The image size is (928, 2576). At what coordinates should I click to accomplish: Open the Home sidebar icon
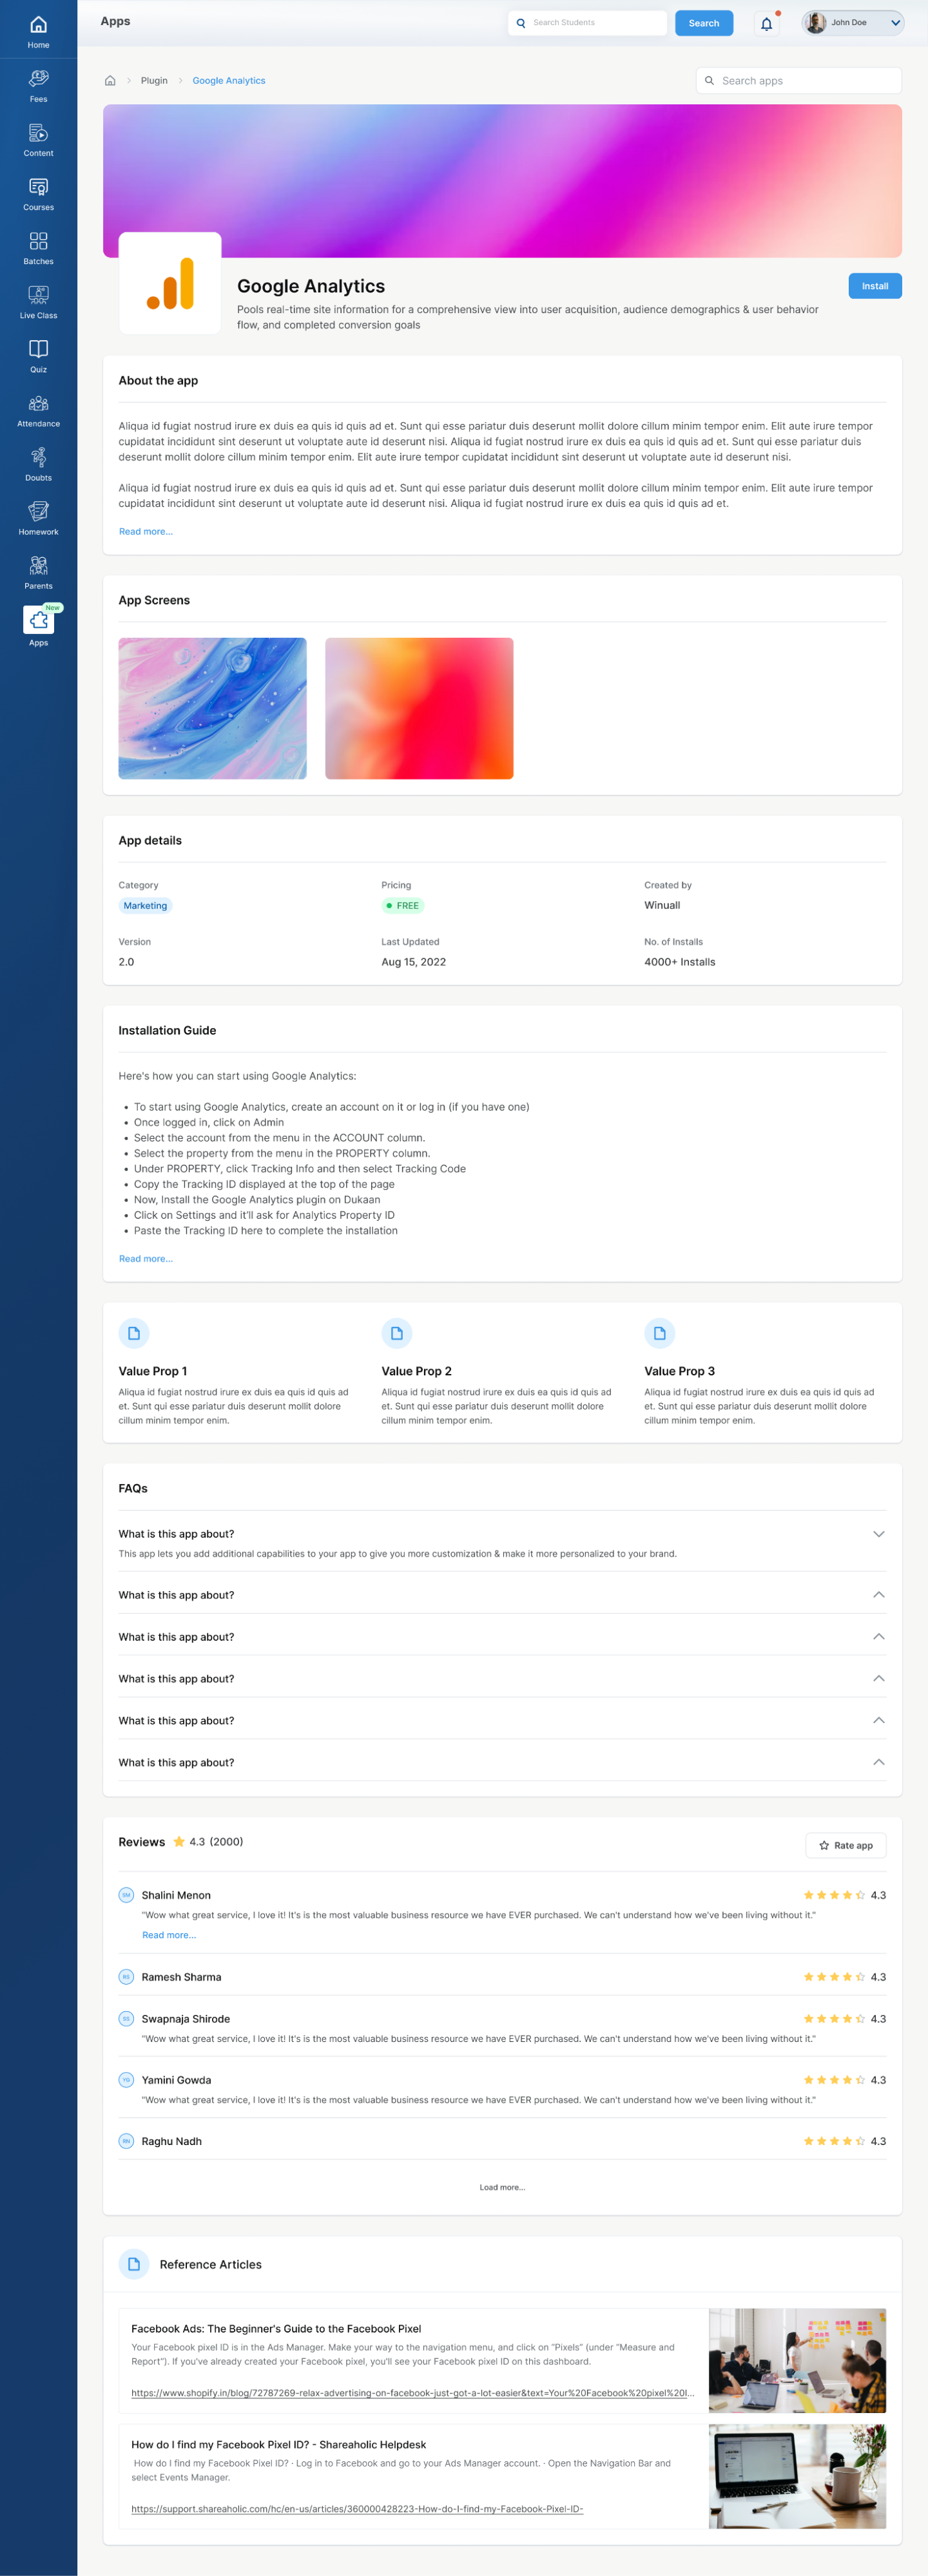(38, 24)
